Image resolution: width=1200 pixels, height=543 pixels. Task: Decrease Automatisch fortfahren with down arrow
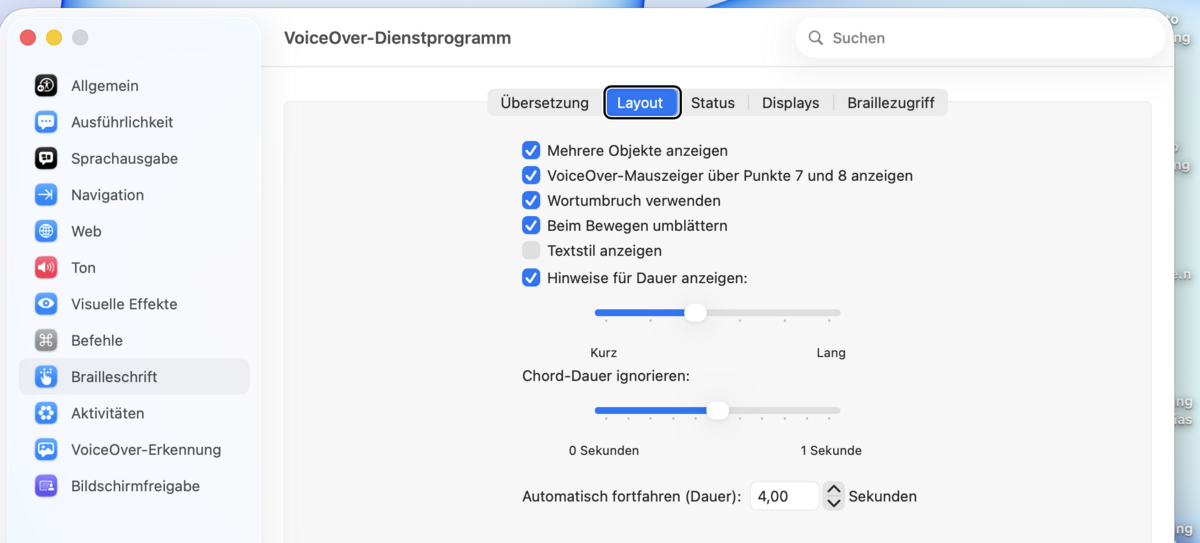coord(834,503)
